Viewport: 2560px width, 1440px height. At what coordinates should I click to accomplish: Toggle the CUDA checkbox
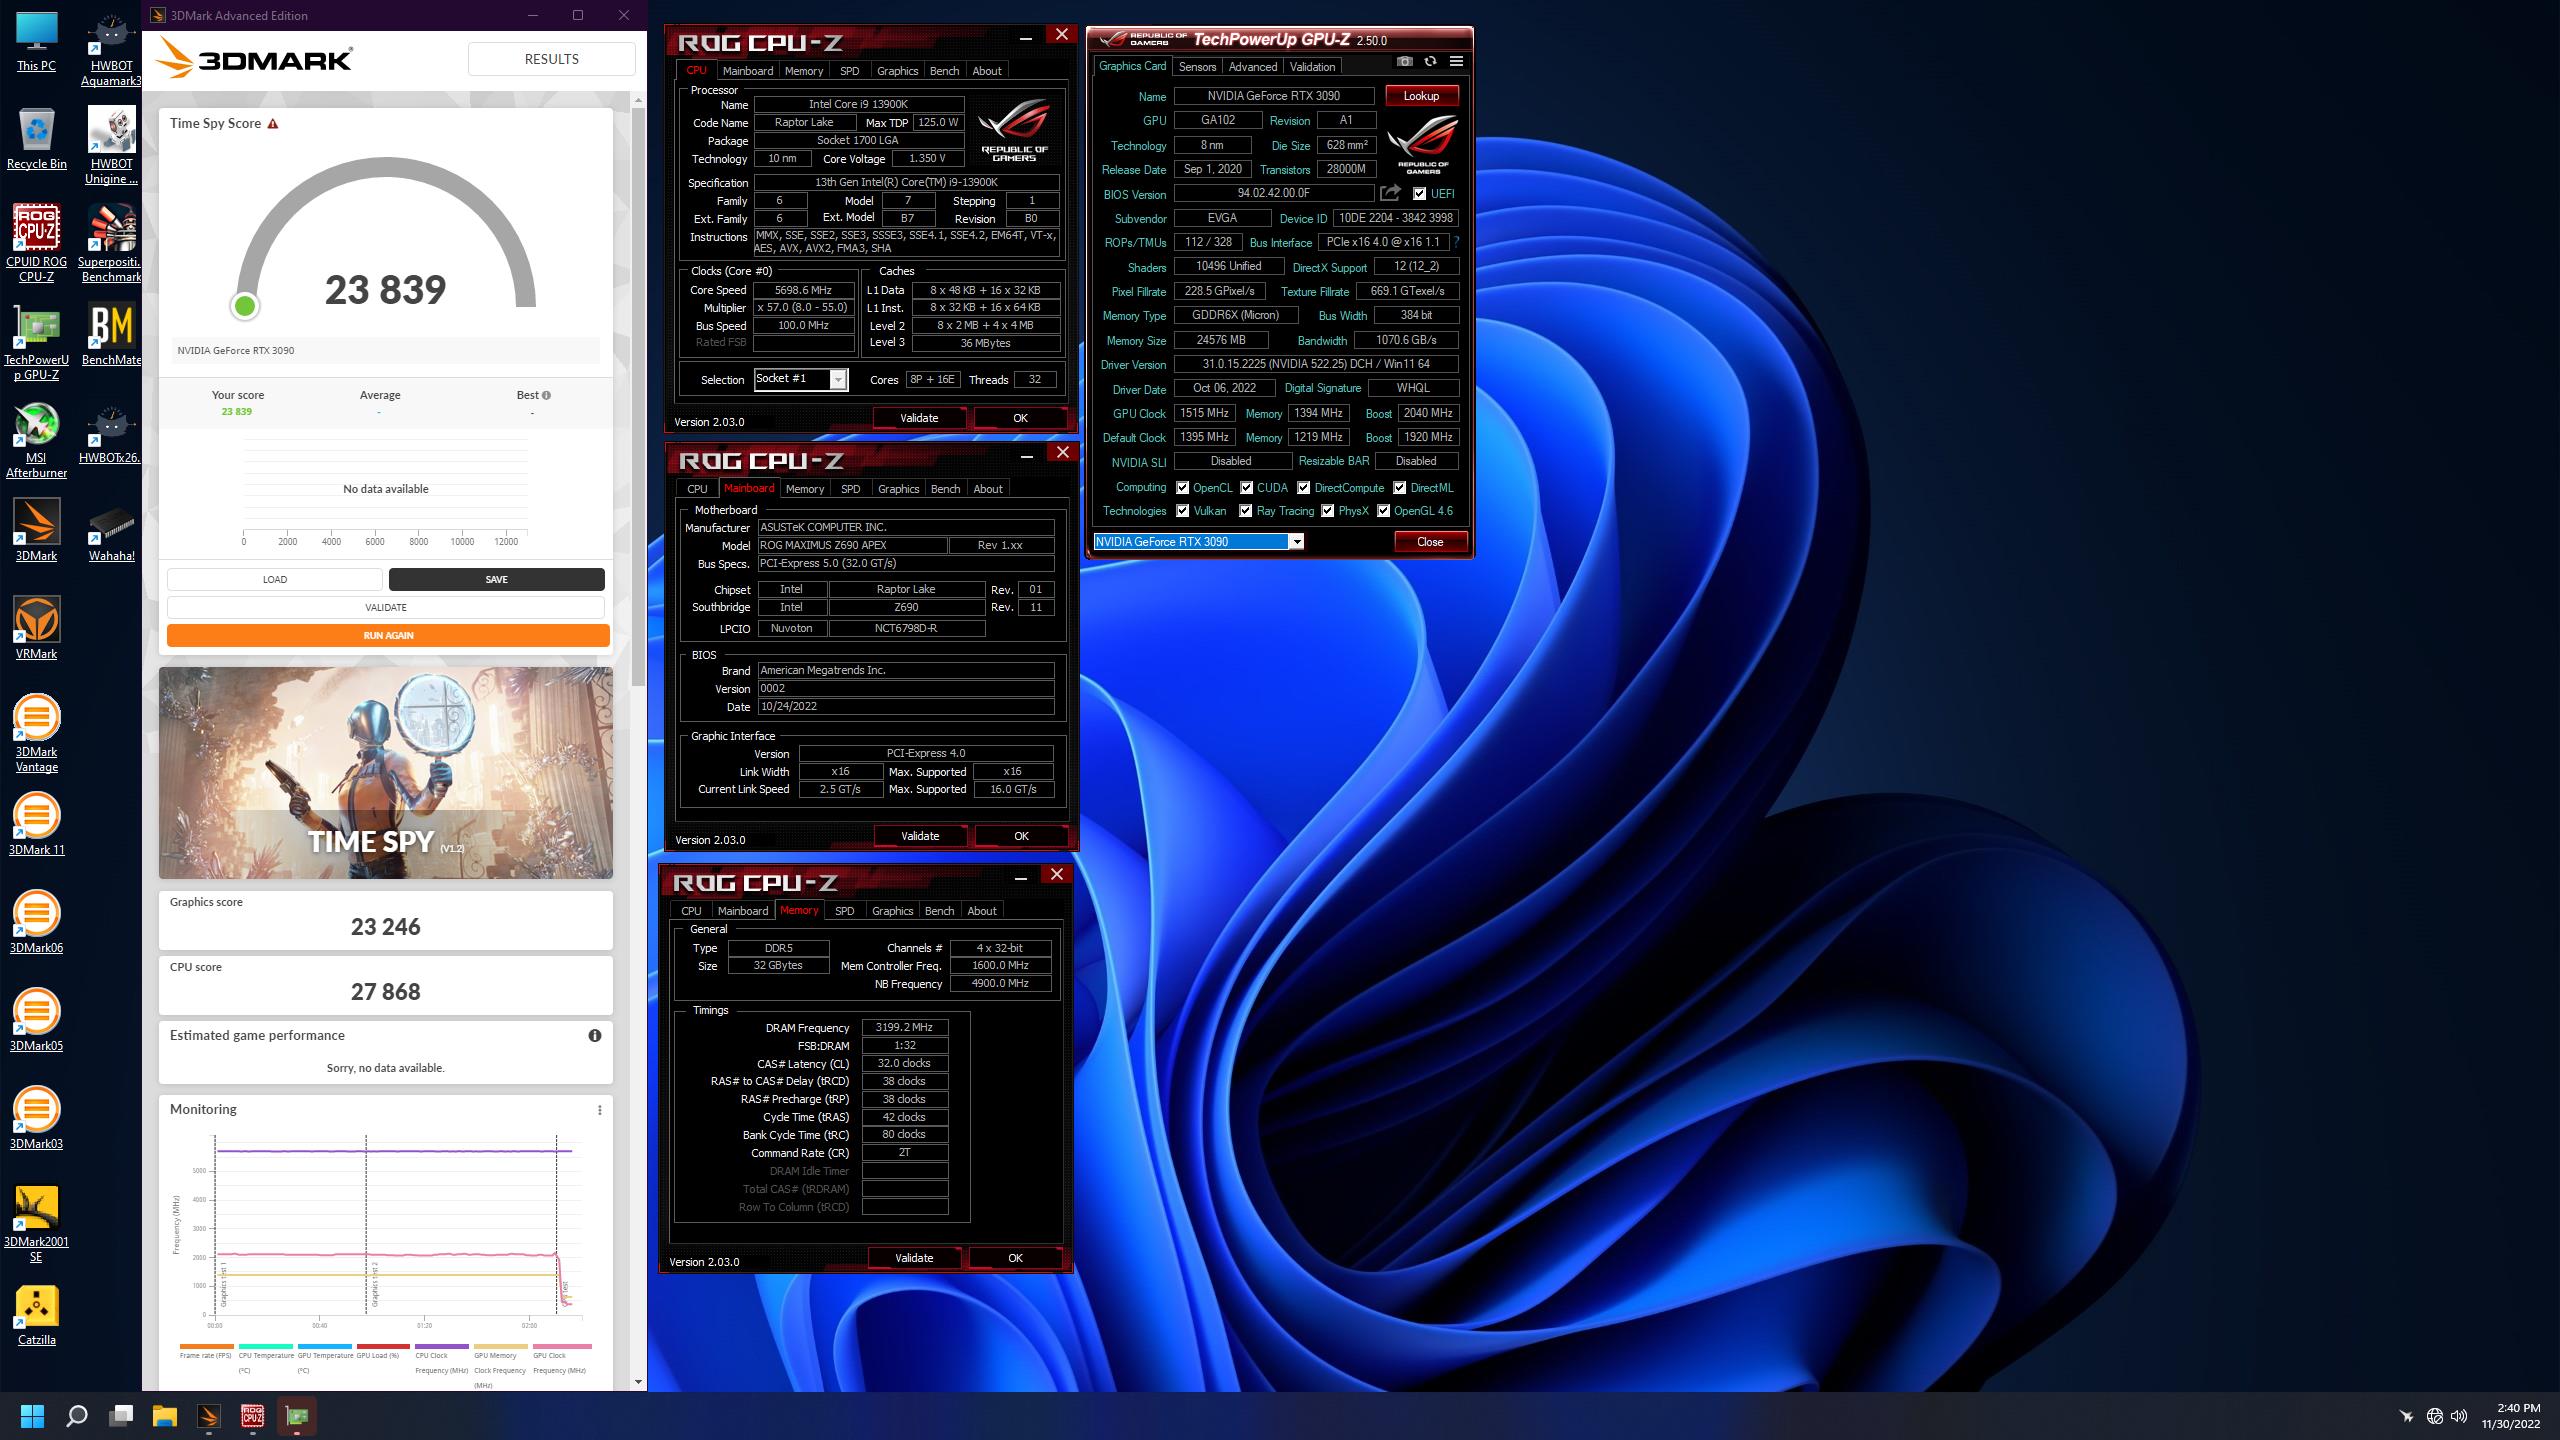pyautogui.click(x=1246, y=488)
